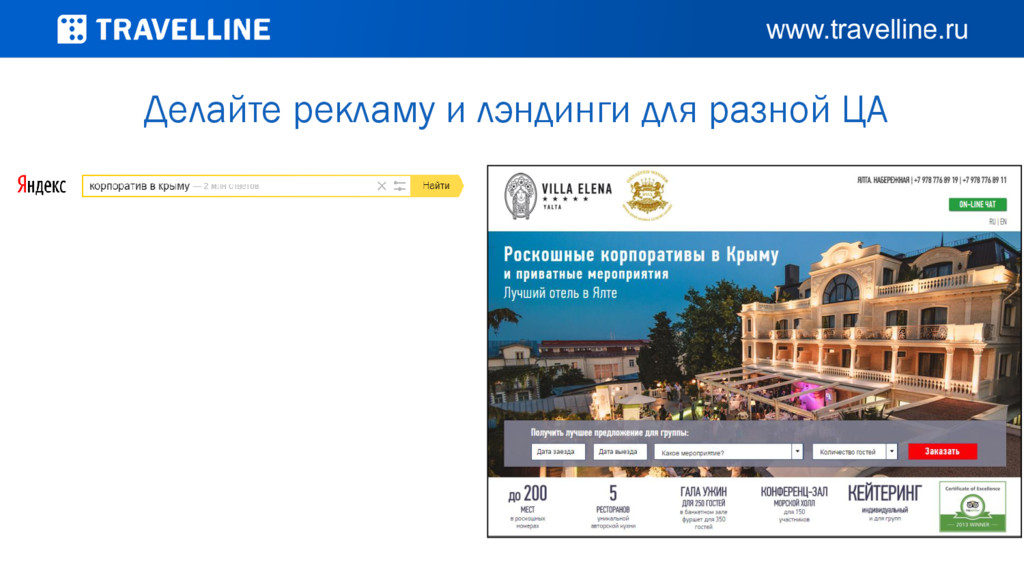Click the КЕЙТЕРИНГ feature

point(884,502)
